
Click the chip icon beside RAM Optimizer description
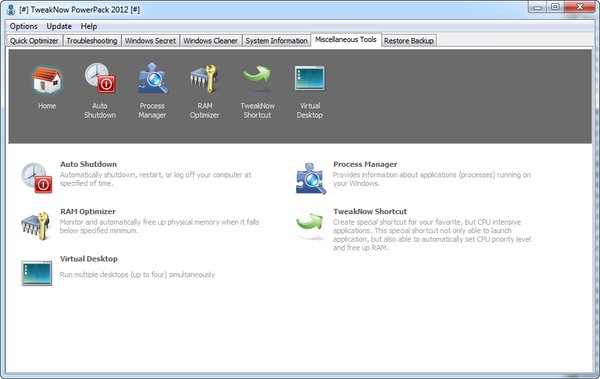click(x=36, y=226)
